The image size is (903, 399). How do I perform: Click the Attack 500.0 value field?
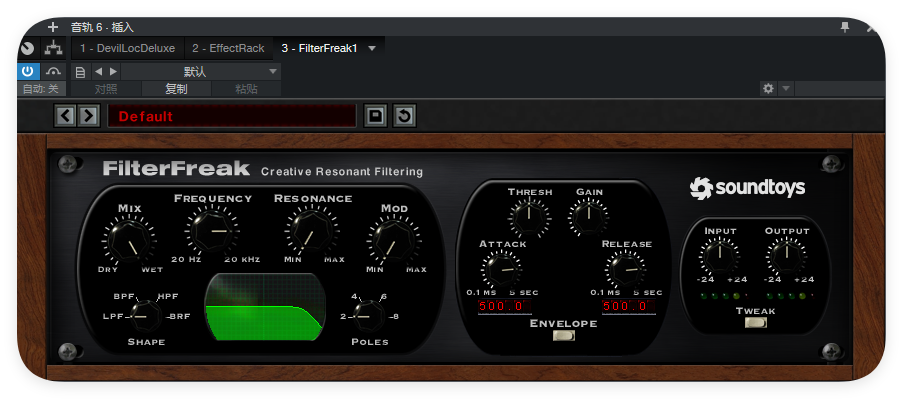click(504, 306)
